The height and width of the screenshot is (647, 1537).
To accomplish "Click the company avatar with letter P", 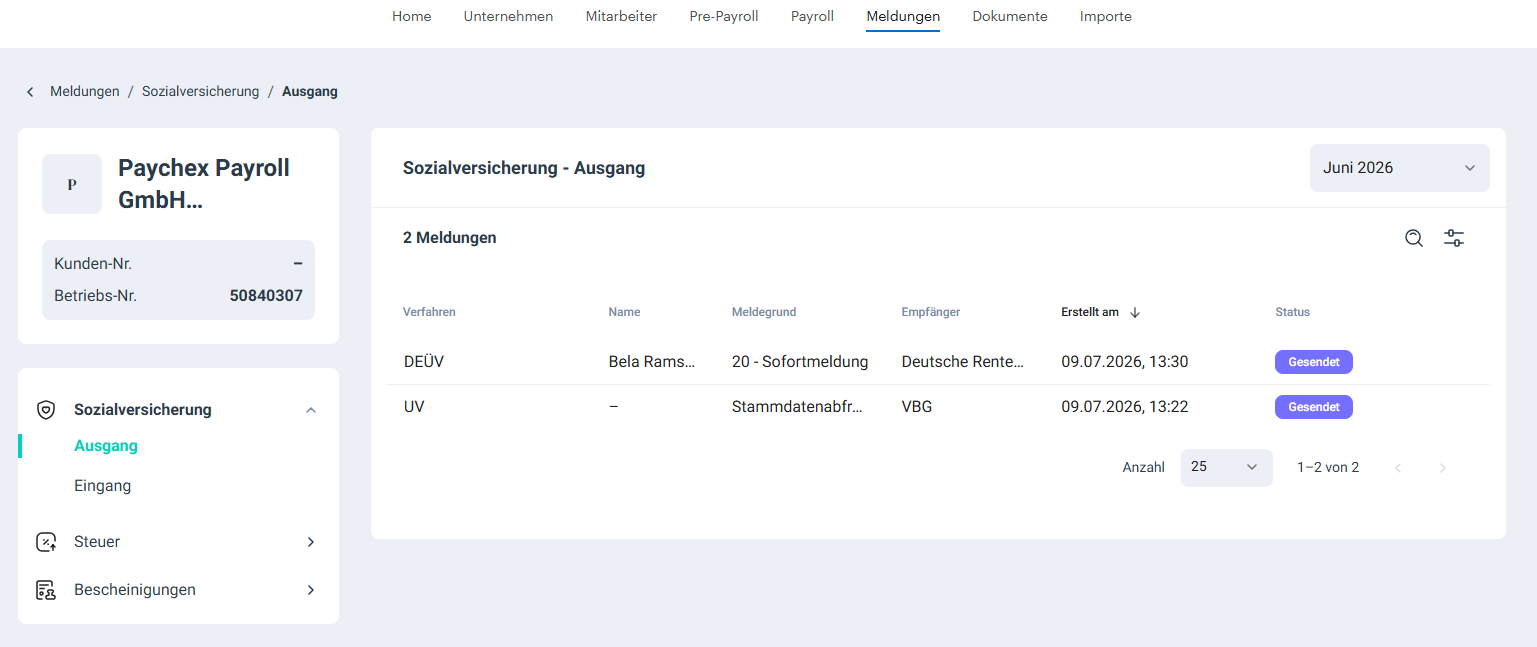I will pyautogui.click(x=72, y=184).
